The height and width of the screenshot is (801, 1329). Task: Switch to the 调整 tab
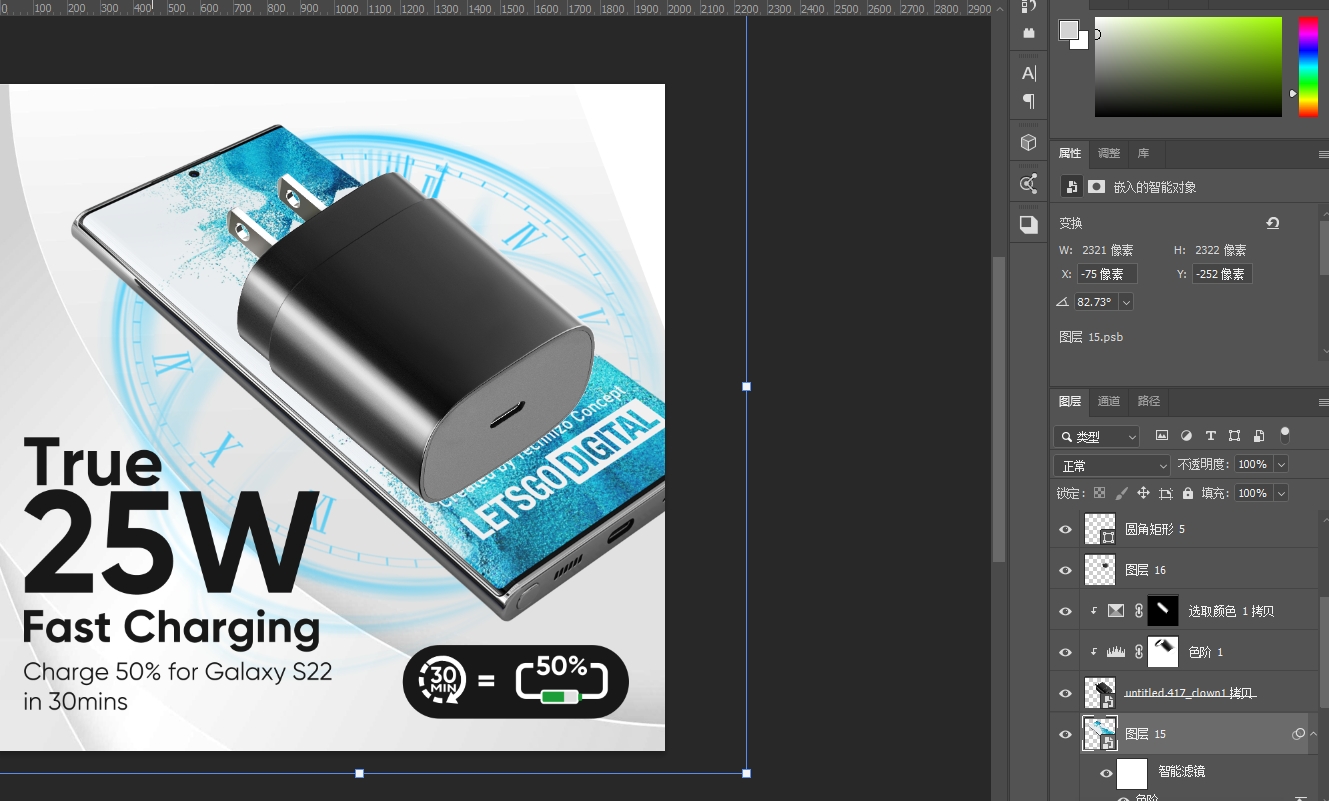coord(1109,153)
